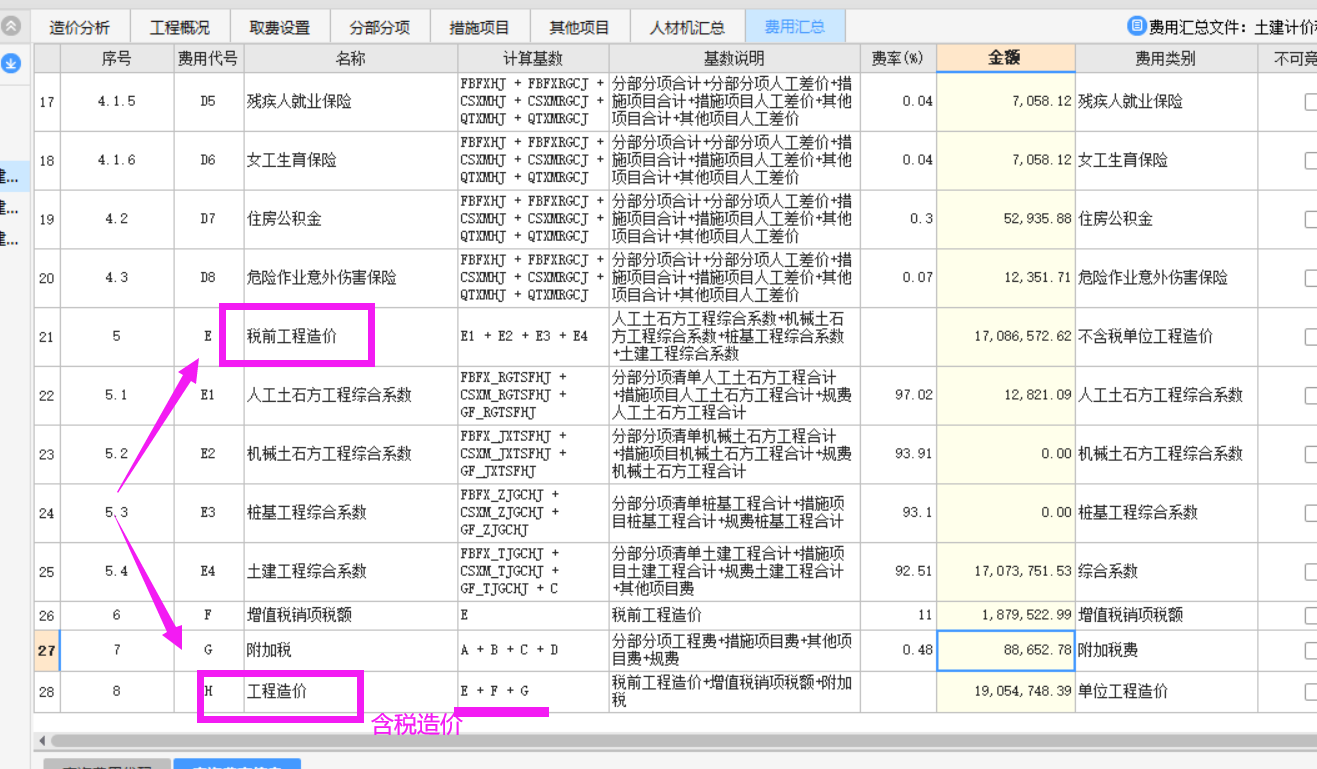1317x769 pixels.
Task: Click the amount 19,054,748.39
Action: tap(1006, 691)
